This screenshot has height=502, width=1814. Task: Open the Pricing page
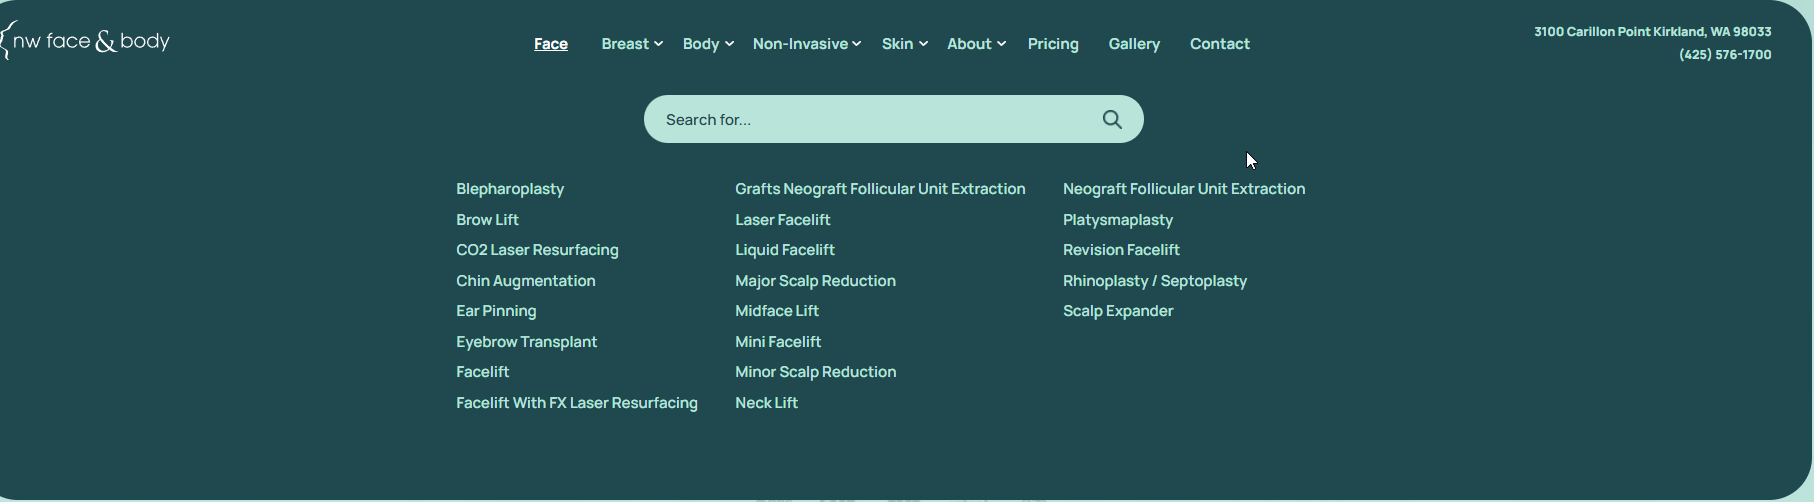(1053, 44)
